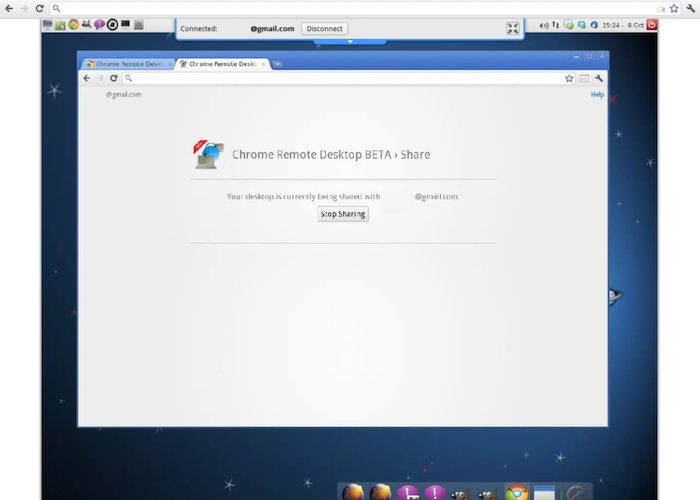Minimize the remote Chrome window

(576, 57)
